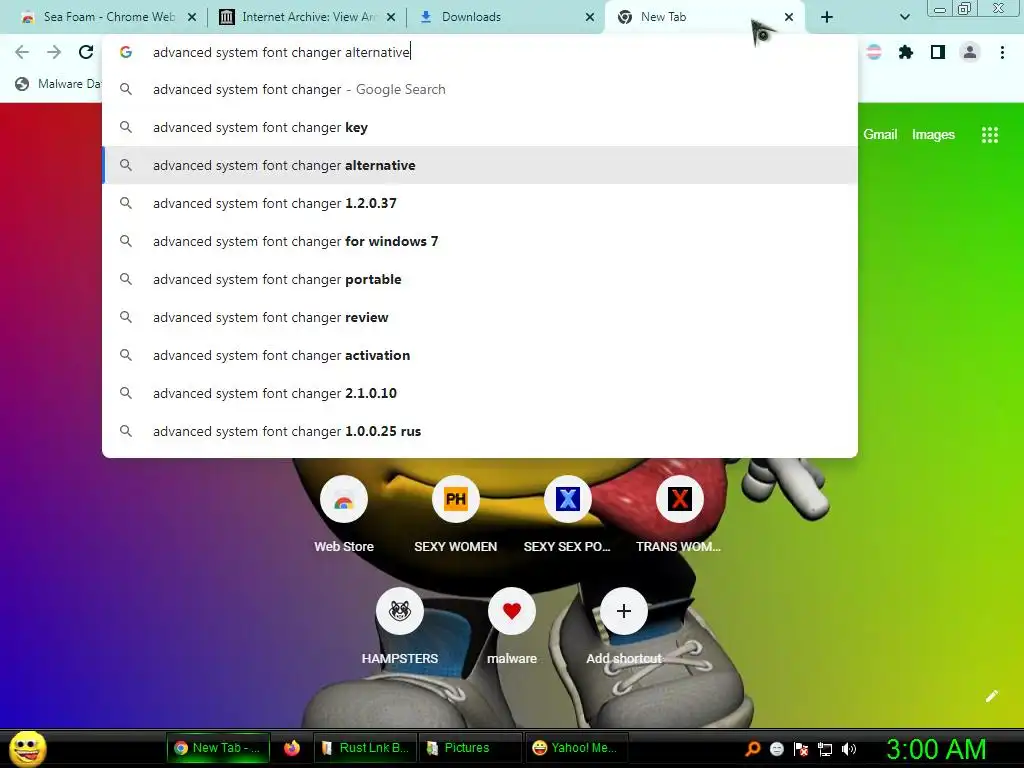
Task: Select the highlighted 'alternative' suggestion
Action: [480, 165]
